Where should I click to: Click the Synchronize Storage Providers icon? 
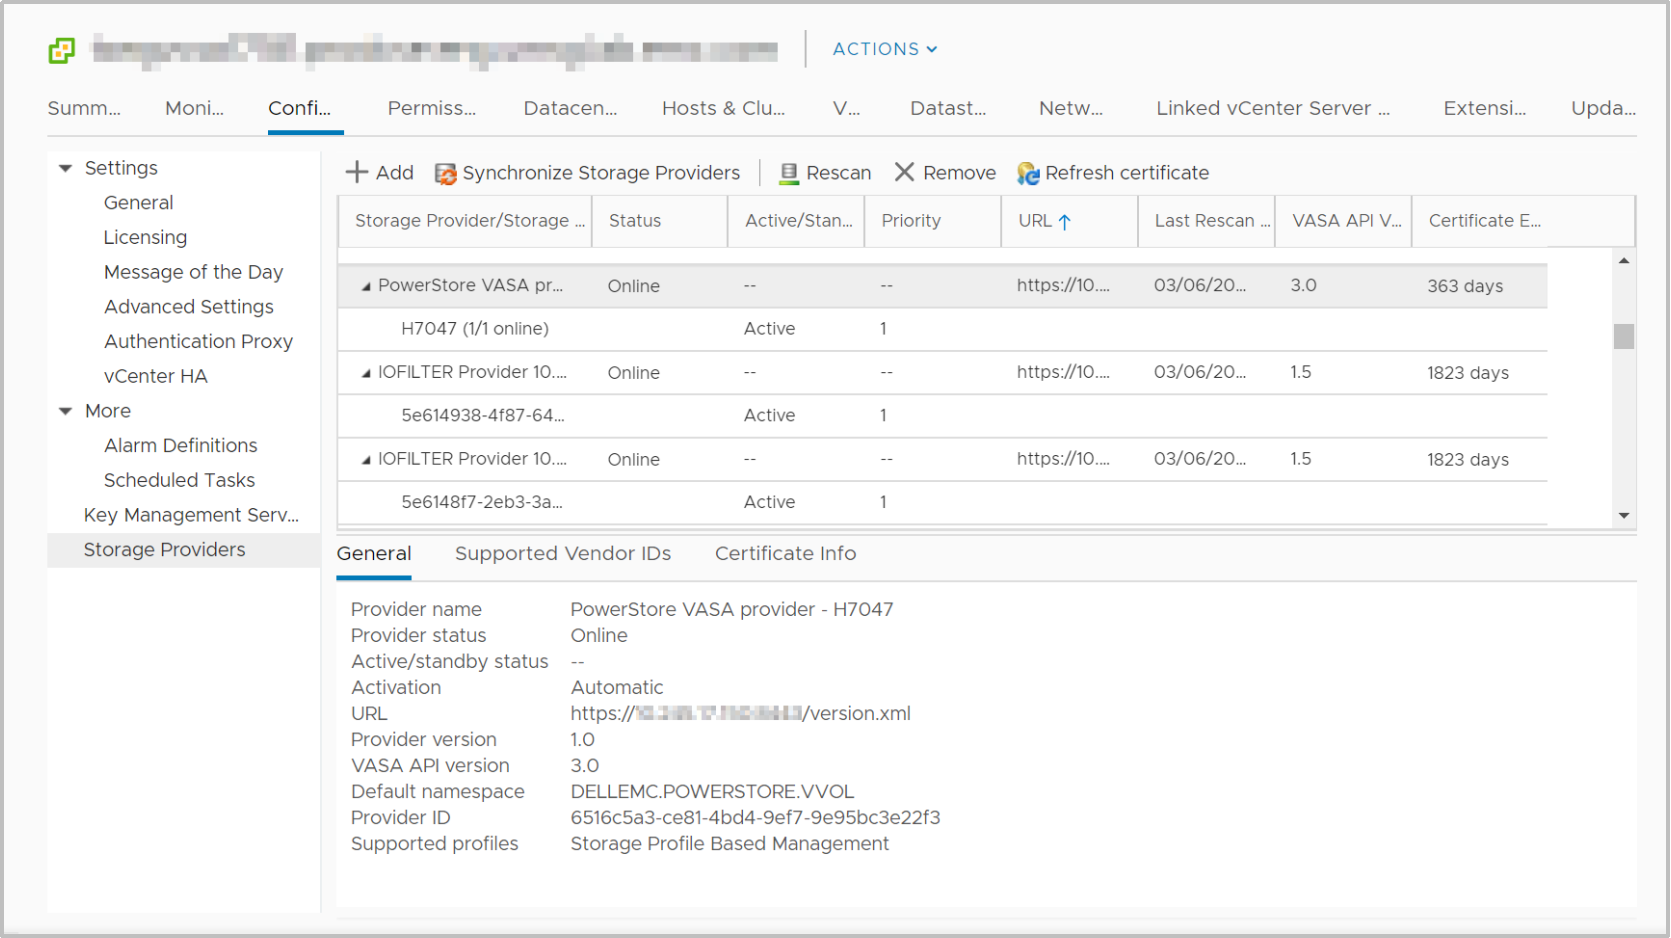445,174
